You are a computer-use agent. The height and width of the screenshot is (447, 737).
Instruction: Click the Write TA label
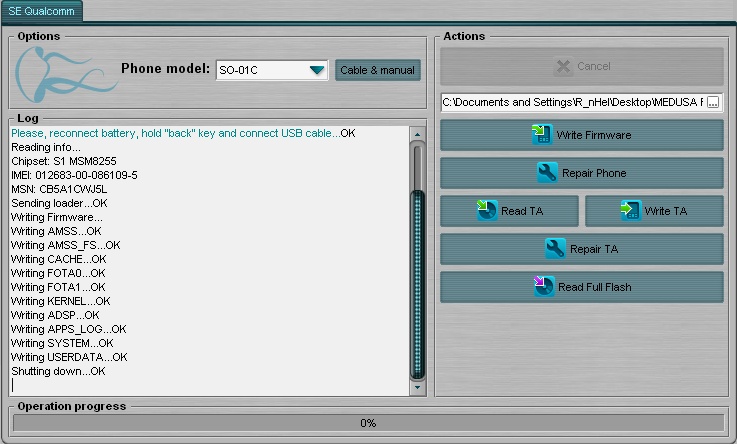(666, 211)
